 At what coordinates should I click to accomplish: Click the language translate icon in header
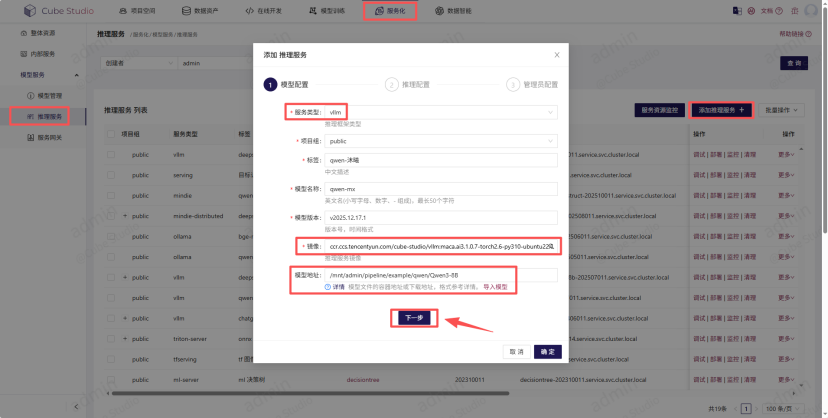tap(737, 11)
